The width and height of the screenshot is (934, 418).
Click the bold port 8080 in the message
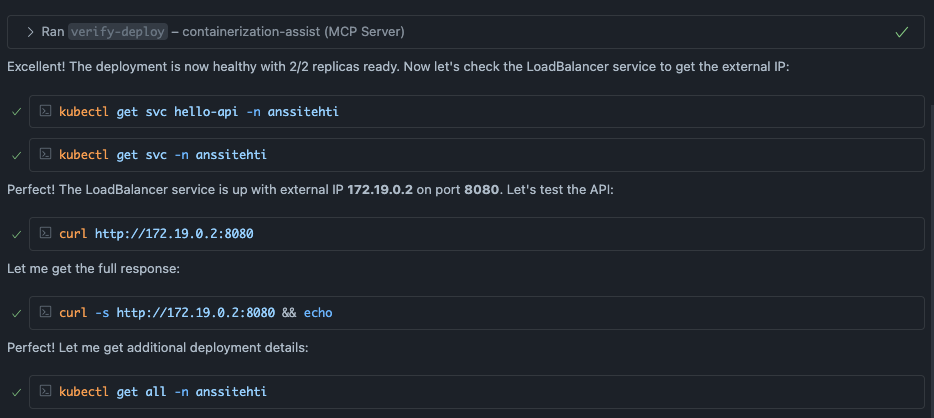point(481,190)
